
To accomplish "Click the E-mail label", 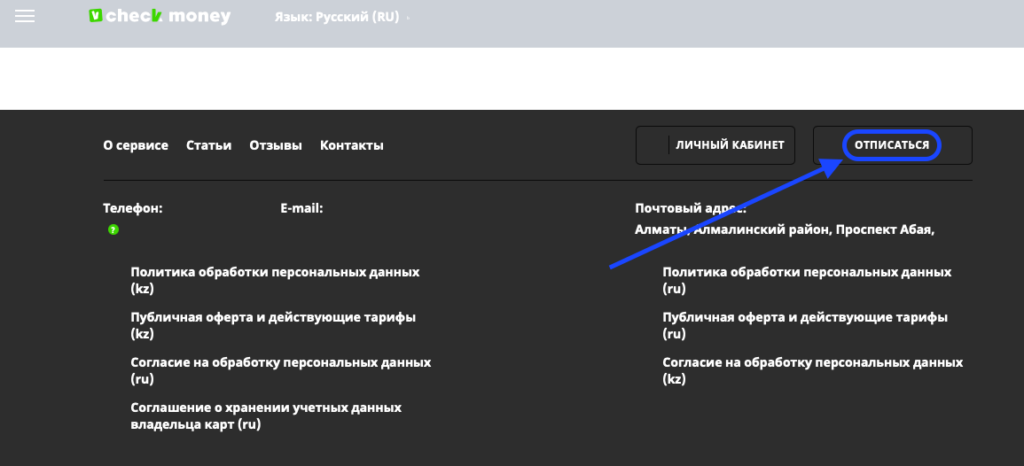I will pos(301,208).
